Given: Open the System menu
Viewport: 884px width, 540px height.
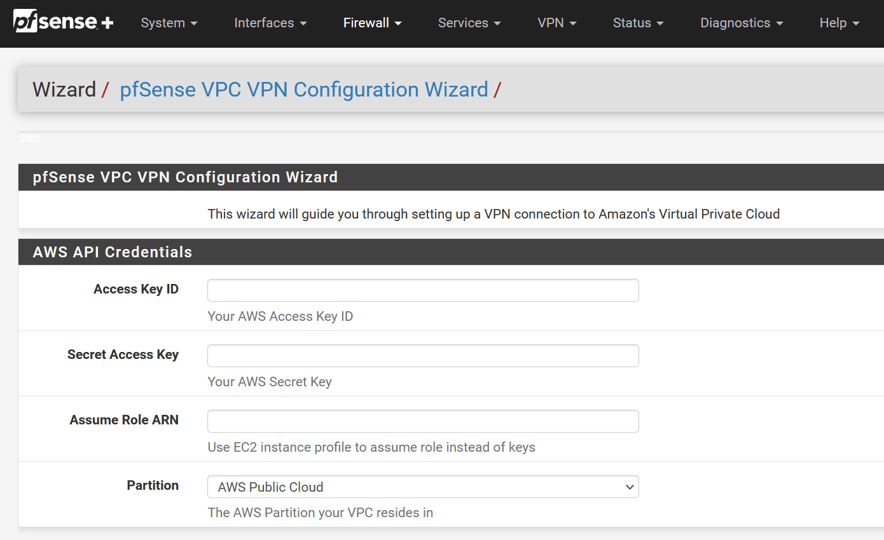Looking at the screenshot, I should tap(169, 23).
